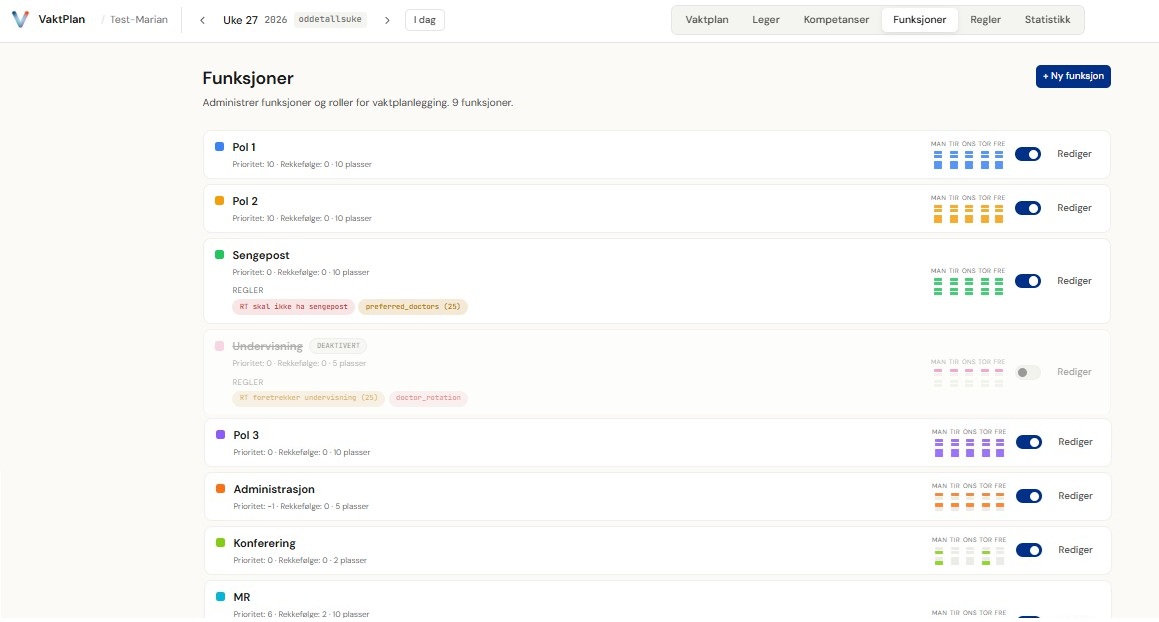1159x622 pixels.
Task: Turn off the Administrasjon toggle
Action: click(1028, 496)
